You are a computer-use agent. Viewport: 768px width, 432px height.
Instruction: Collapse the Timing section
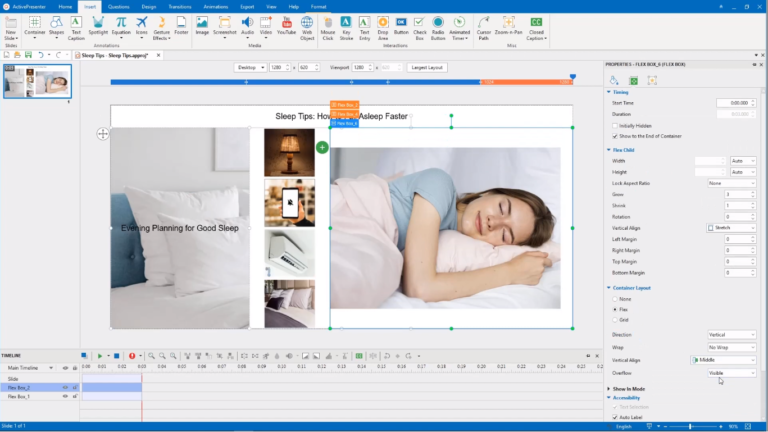coord(609,92)
